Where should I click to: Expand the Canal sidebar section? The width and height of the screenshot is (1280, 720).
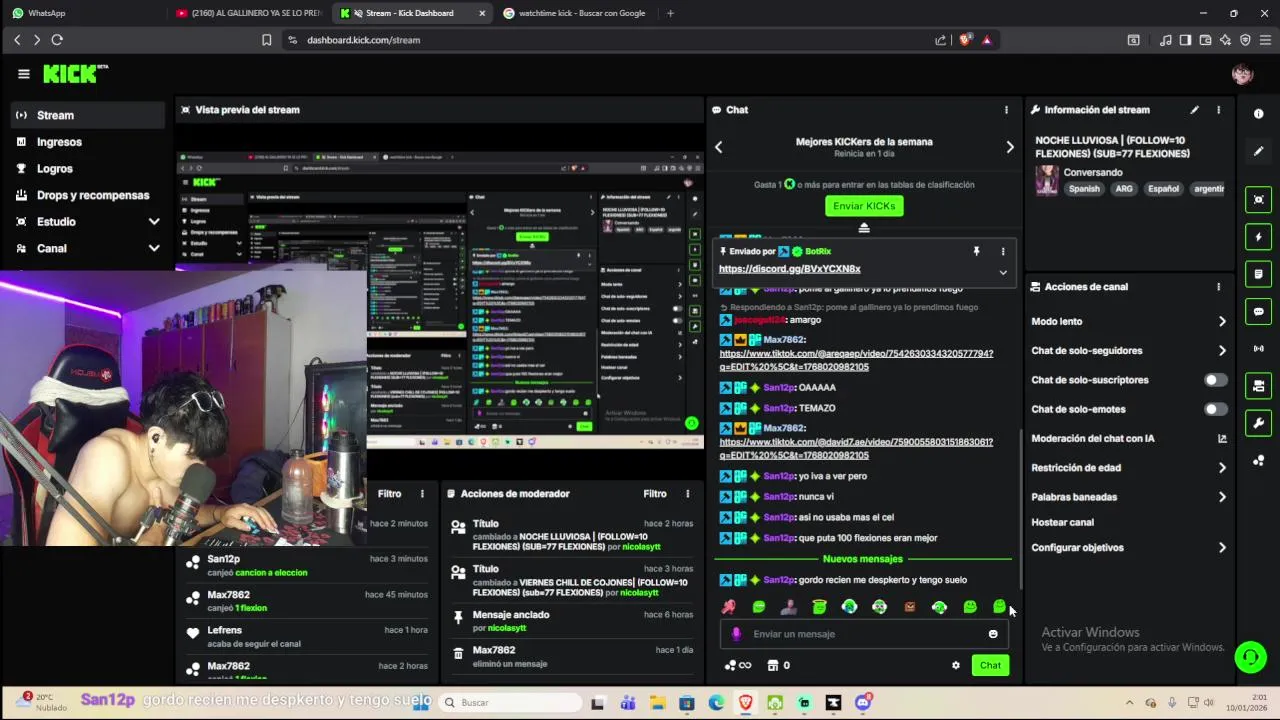coord(88,248)
